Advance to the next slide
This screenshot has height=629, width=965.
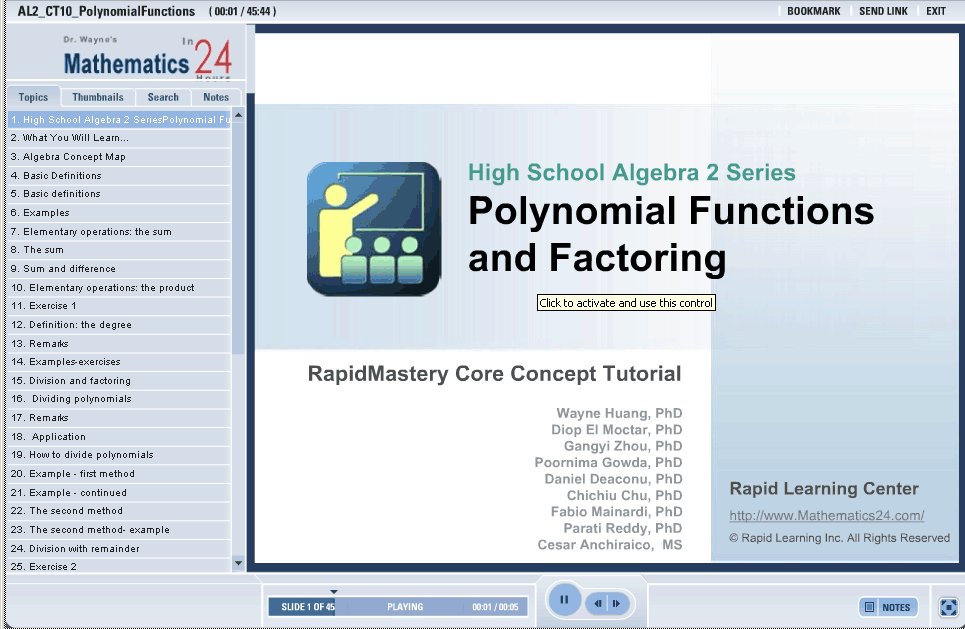click(x=617, y=603)
